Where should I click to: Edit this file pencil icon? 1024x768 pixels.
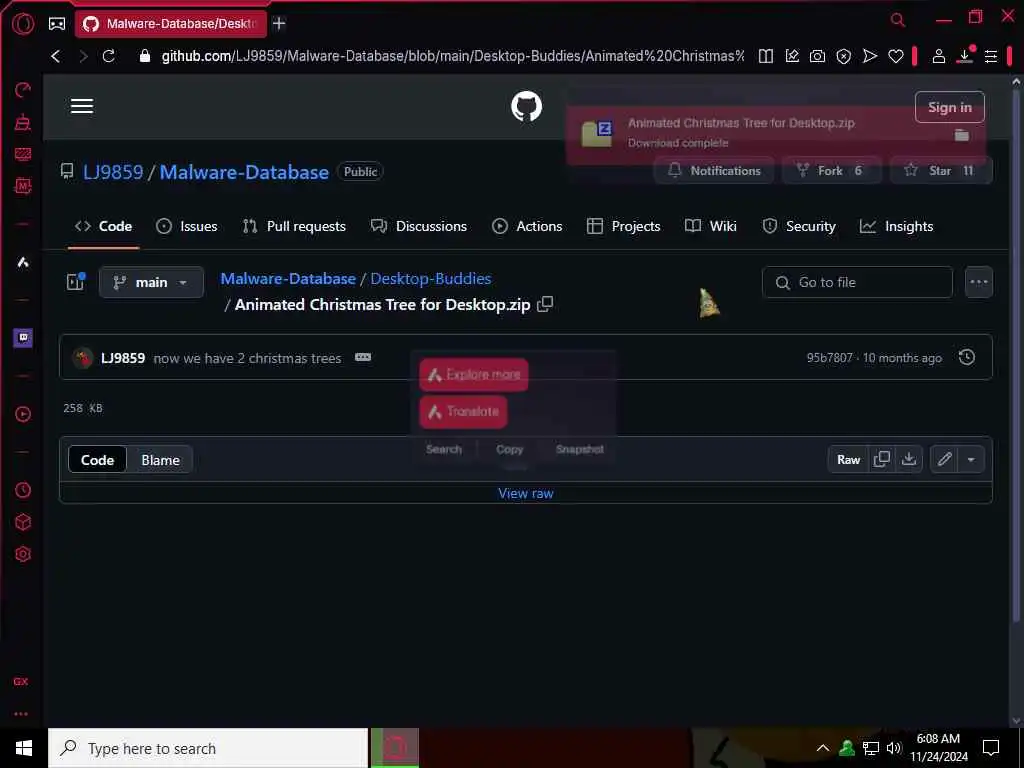(x=944, y=459)
